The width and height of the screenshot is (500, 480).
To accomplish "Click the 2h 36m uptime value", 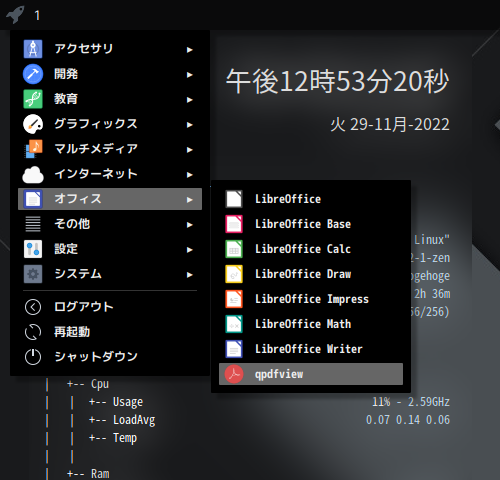I will click(432, 294).
